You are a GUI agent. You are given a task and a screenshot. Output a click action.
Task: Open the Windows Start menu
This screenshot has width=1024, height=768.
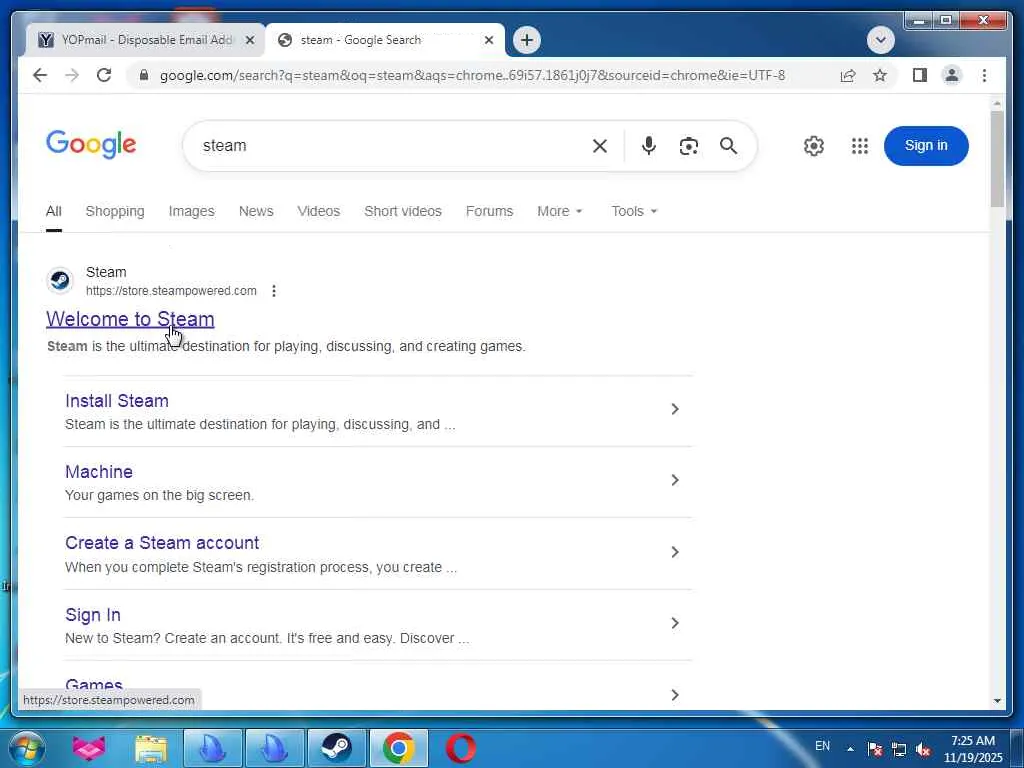click(28, 748)
